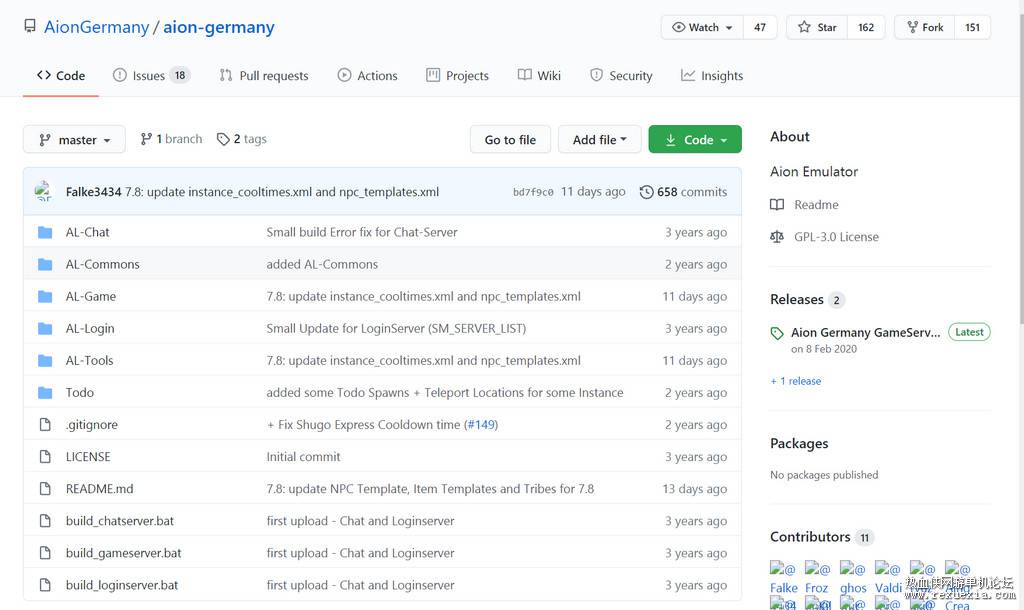
Task: Open the Insights tab
Action: 711,76
